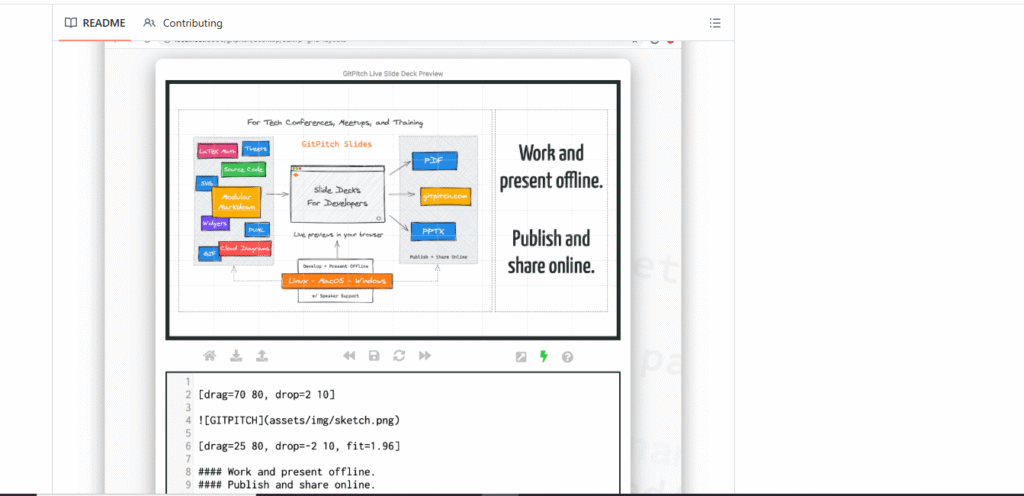Viewport: 1024px width, 496px height.
Task: Click the green lightning bolt icon
Action: click(x=543, y=356)
